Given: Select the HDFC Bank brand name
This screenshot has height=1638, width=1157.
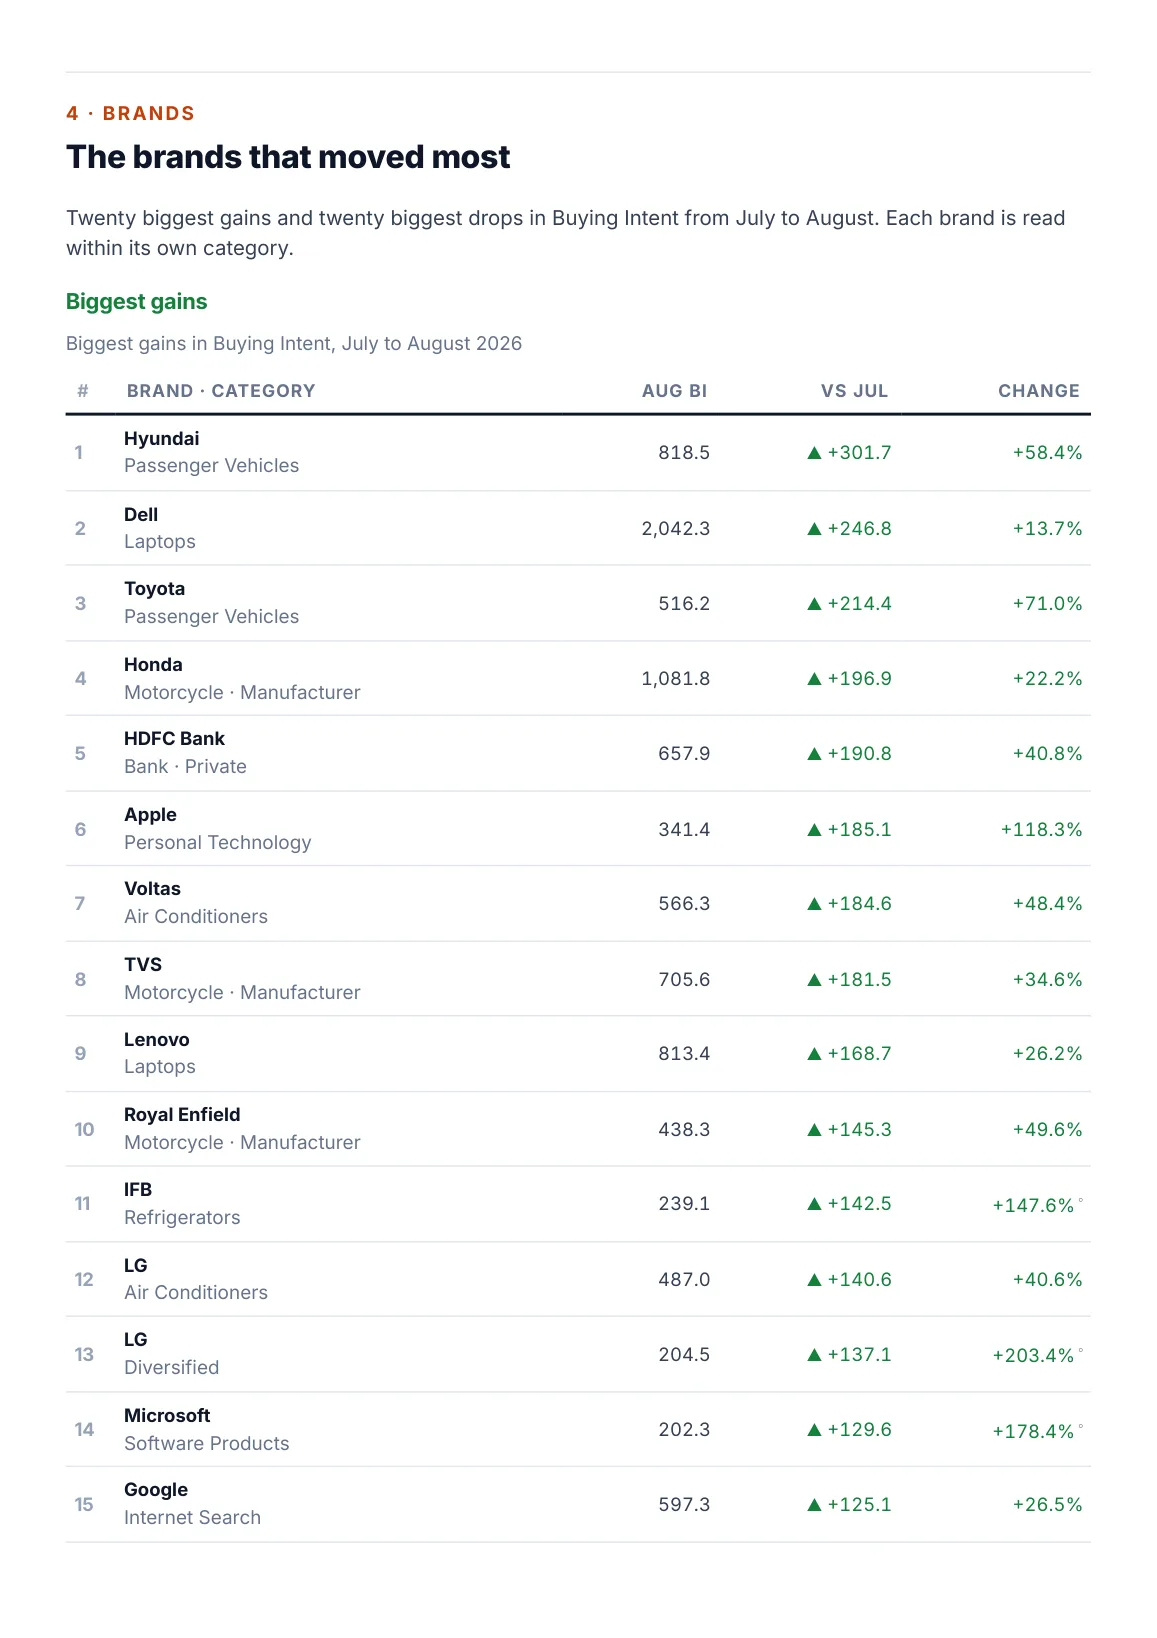Looking at the screenshot, I should pyautogui.click(x=175, y=739).
